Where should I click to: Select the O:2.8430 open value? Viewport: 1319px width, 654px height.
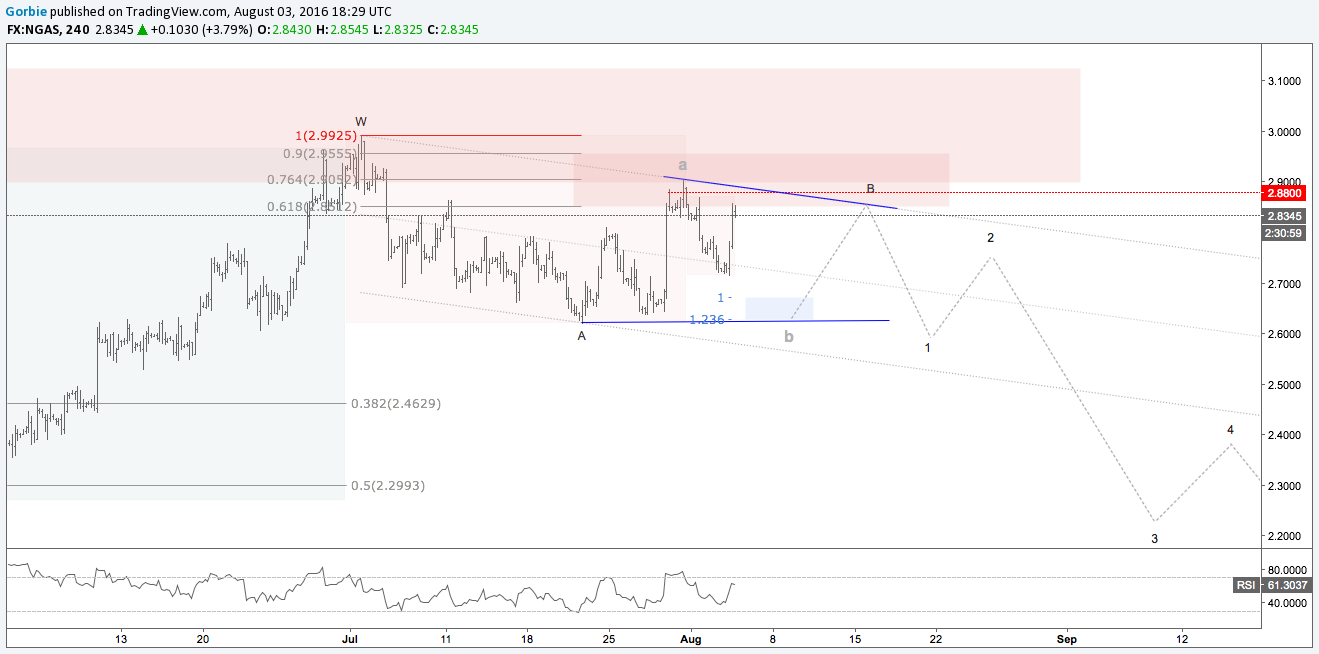pyautogui.click(x=285, y=30)
